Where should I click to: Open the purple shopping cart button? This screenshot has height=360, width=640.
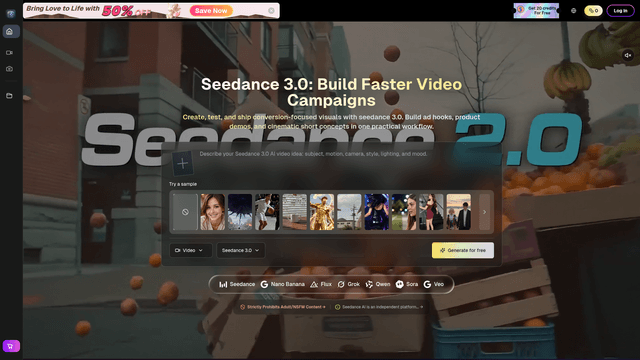coord(11,346)
